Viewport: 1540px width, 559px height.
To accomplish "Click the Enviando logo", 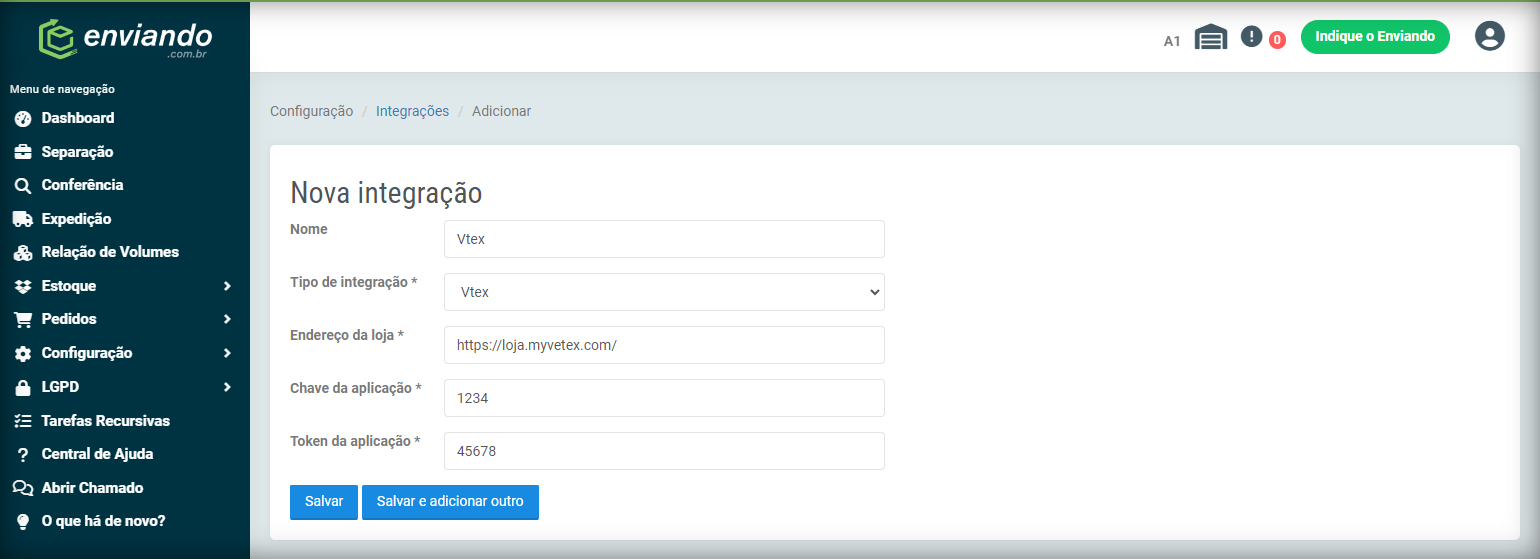I will pyautogui.click(x=124, y=40).
